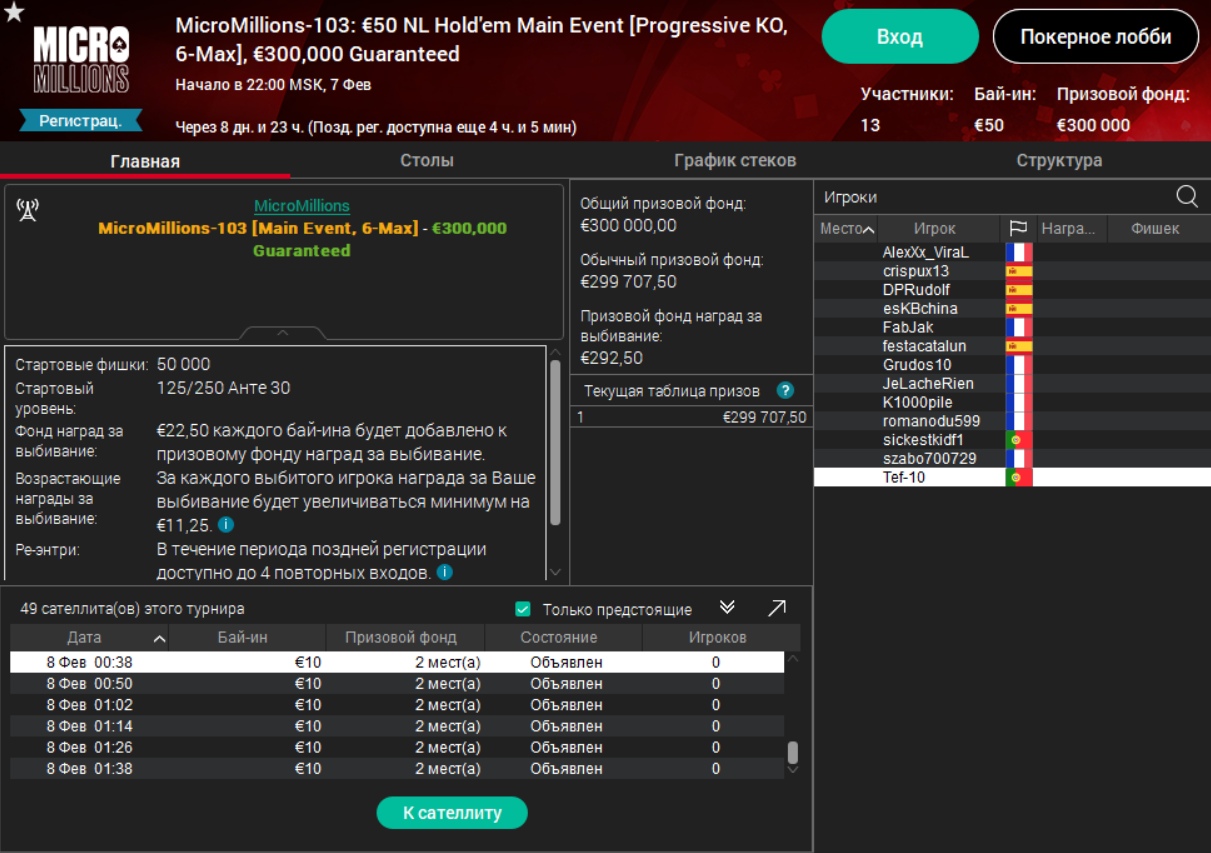Select the satellite at 8 Фев 01:02

coord(397,705)
